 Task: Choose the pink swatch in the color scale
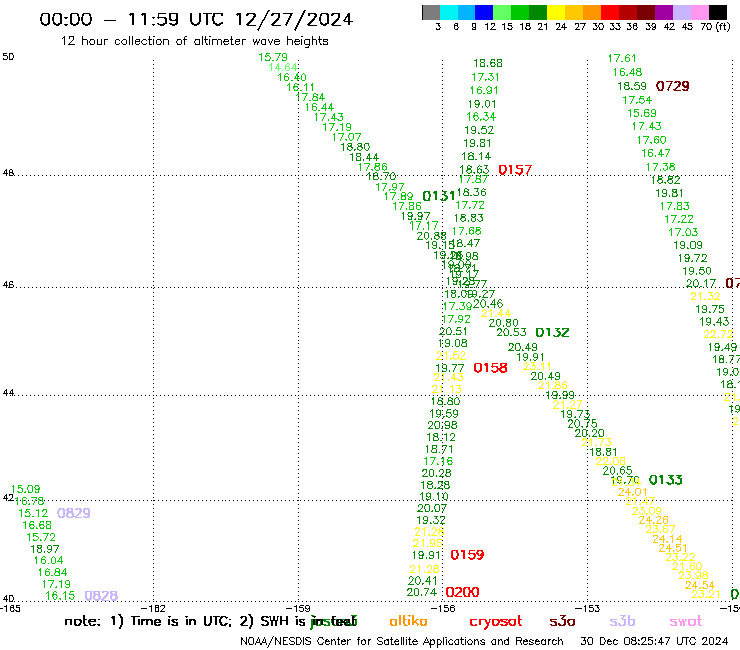(x=700, y=12)
